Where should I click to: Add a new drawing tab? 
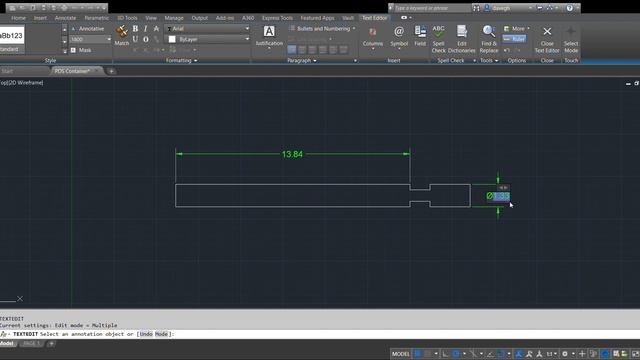[x=111, y=71]
